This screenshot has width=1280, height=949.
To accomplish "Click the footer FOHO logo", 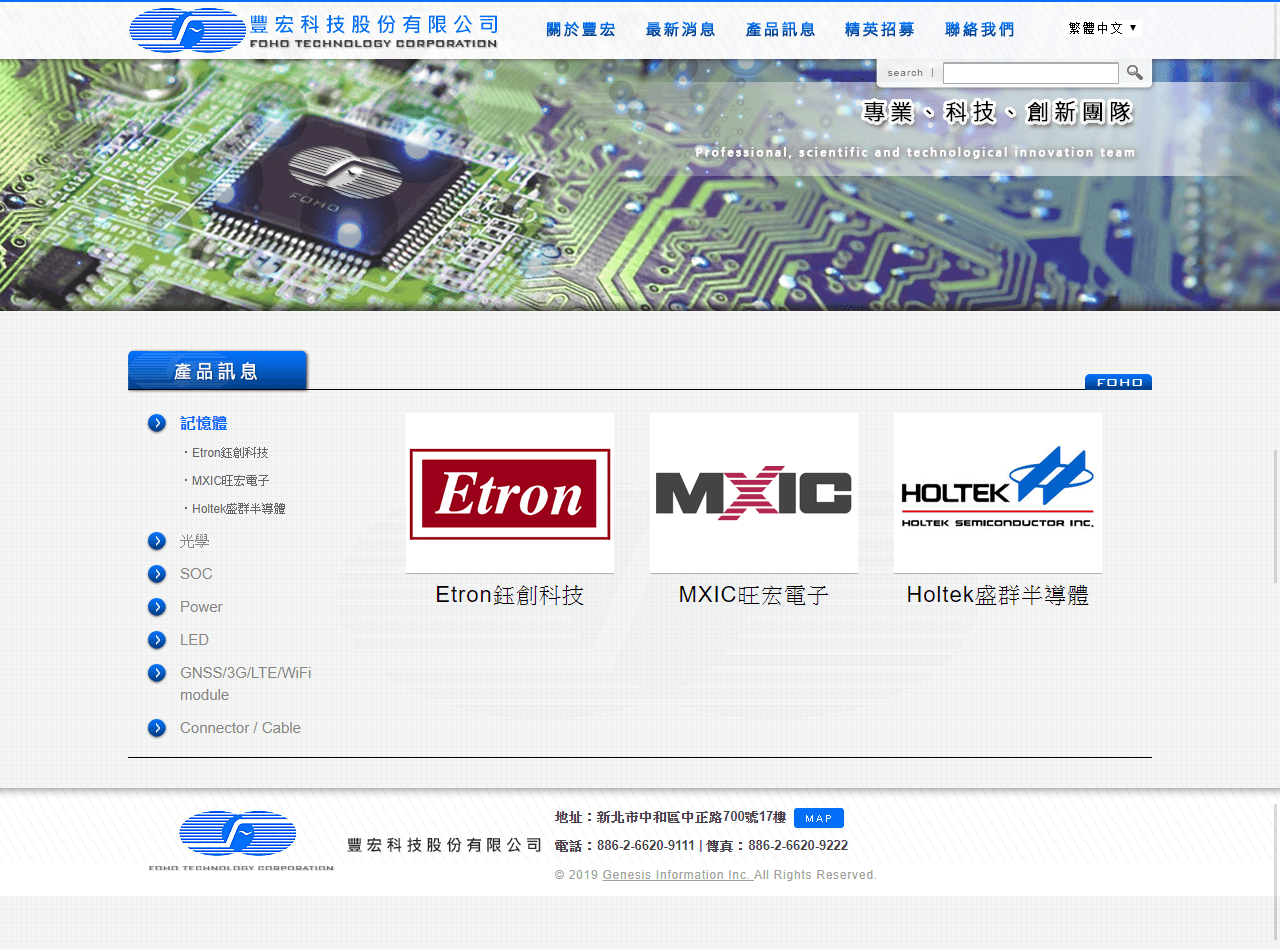I will pyautogui.click(x=241, y=840).
